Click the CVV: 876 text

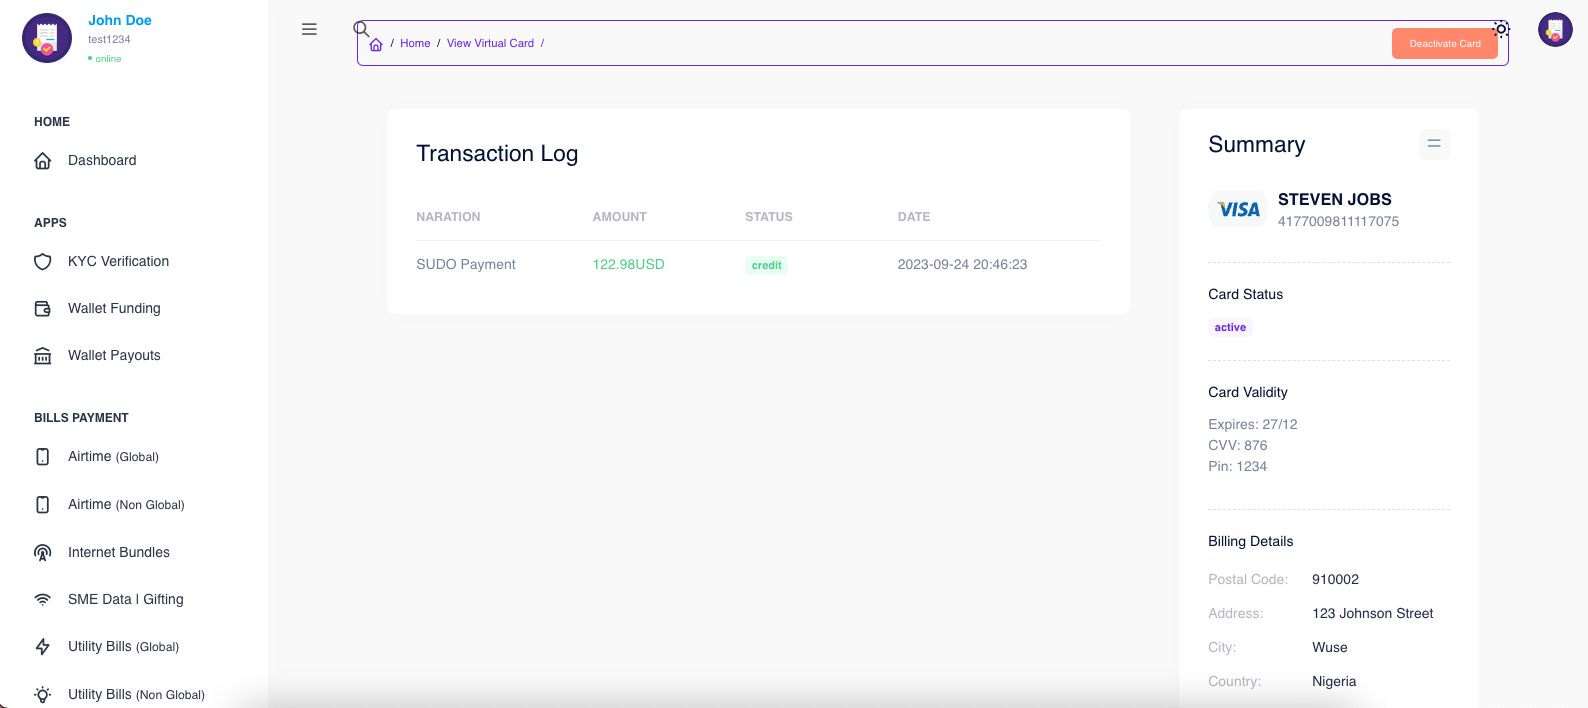(1238, 445)
